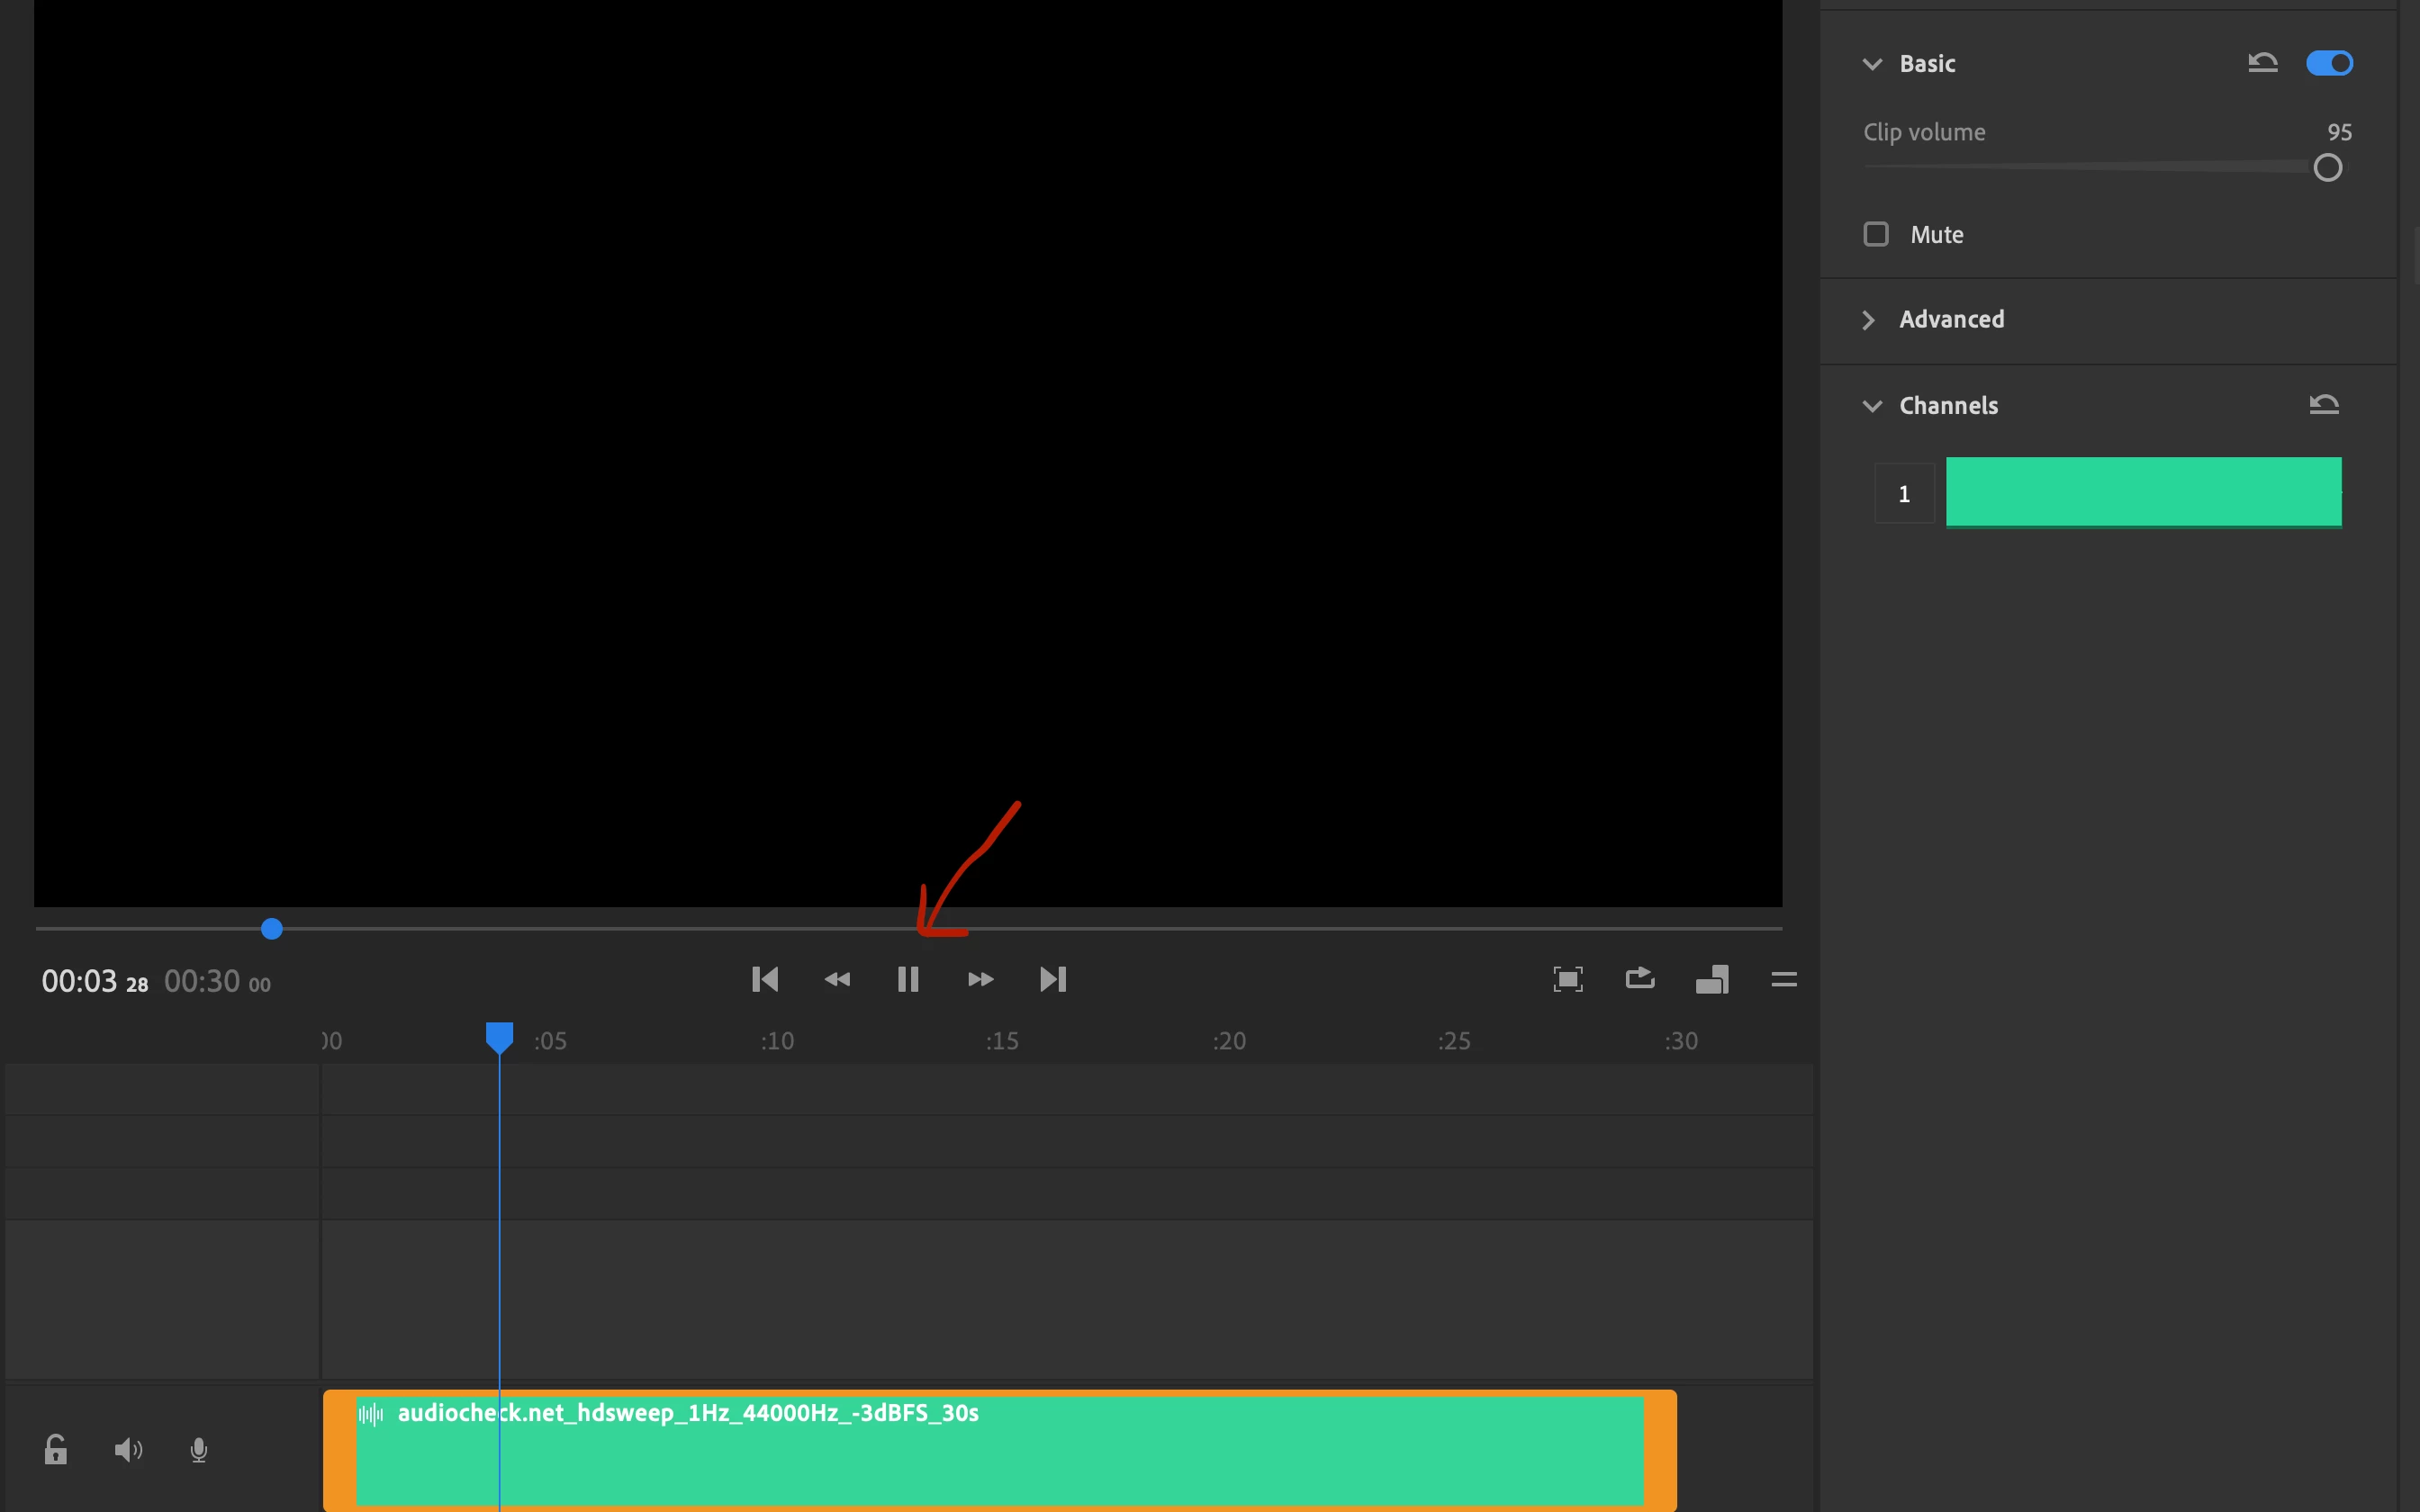Viewport: 2420px width, 1512px height.
Task: Collapse the Channels section
Action: click(1872, 406)
